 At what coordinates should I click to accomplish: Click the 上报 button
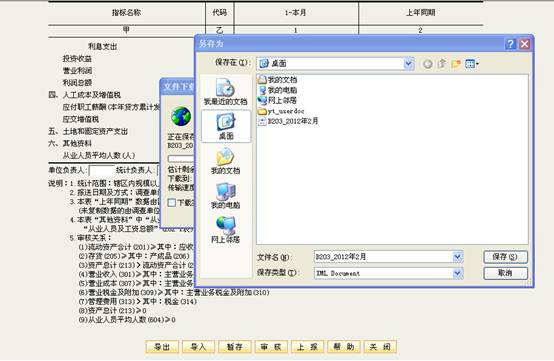[x=307, y=347]
